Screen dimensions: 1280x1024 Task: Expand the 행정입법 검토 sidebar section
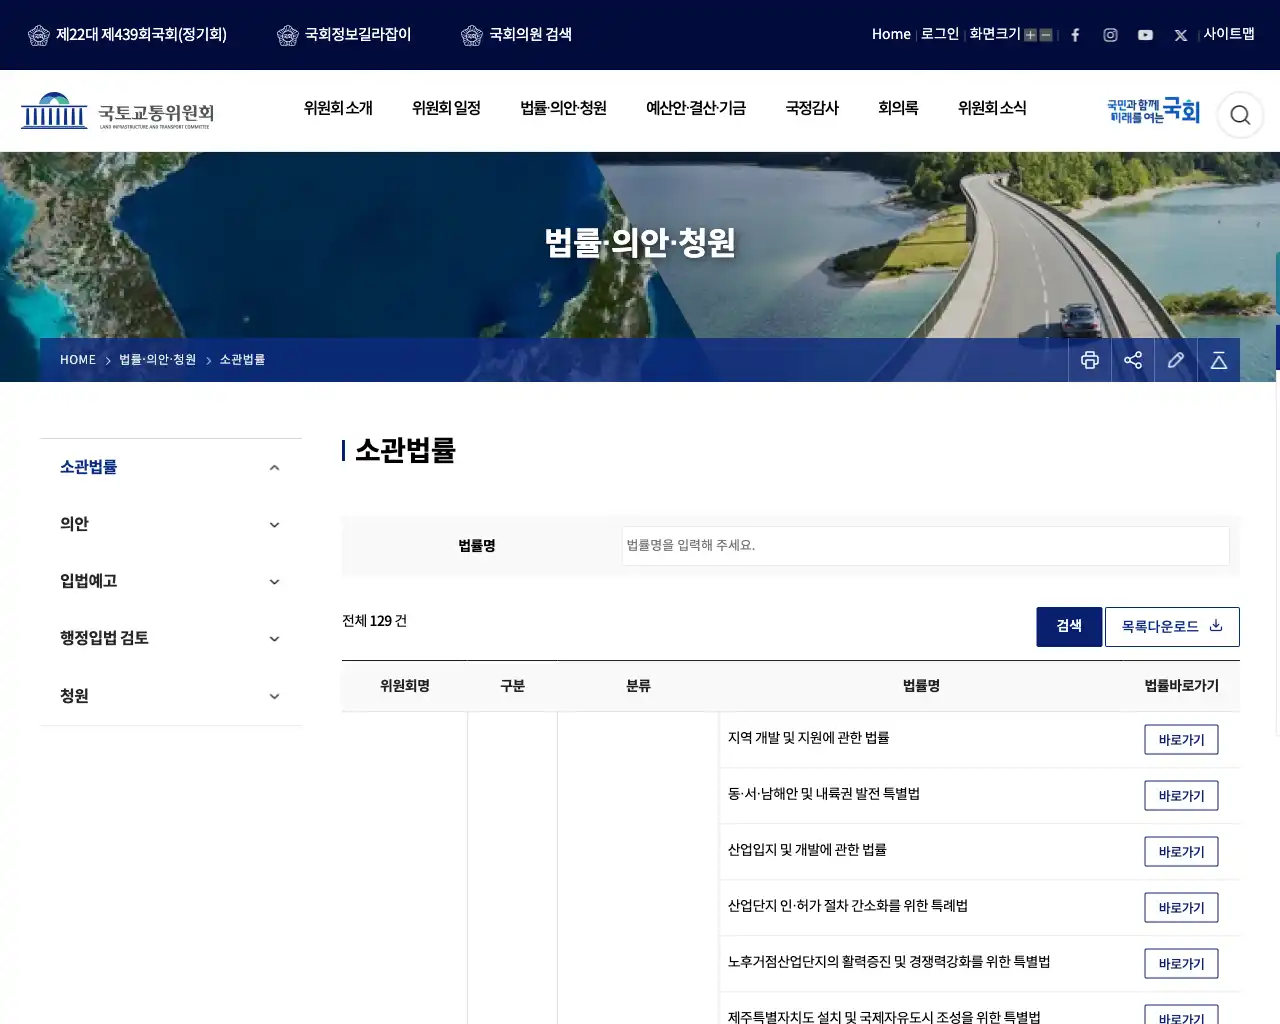tap(274, 639)
